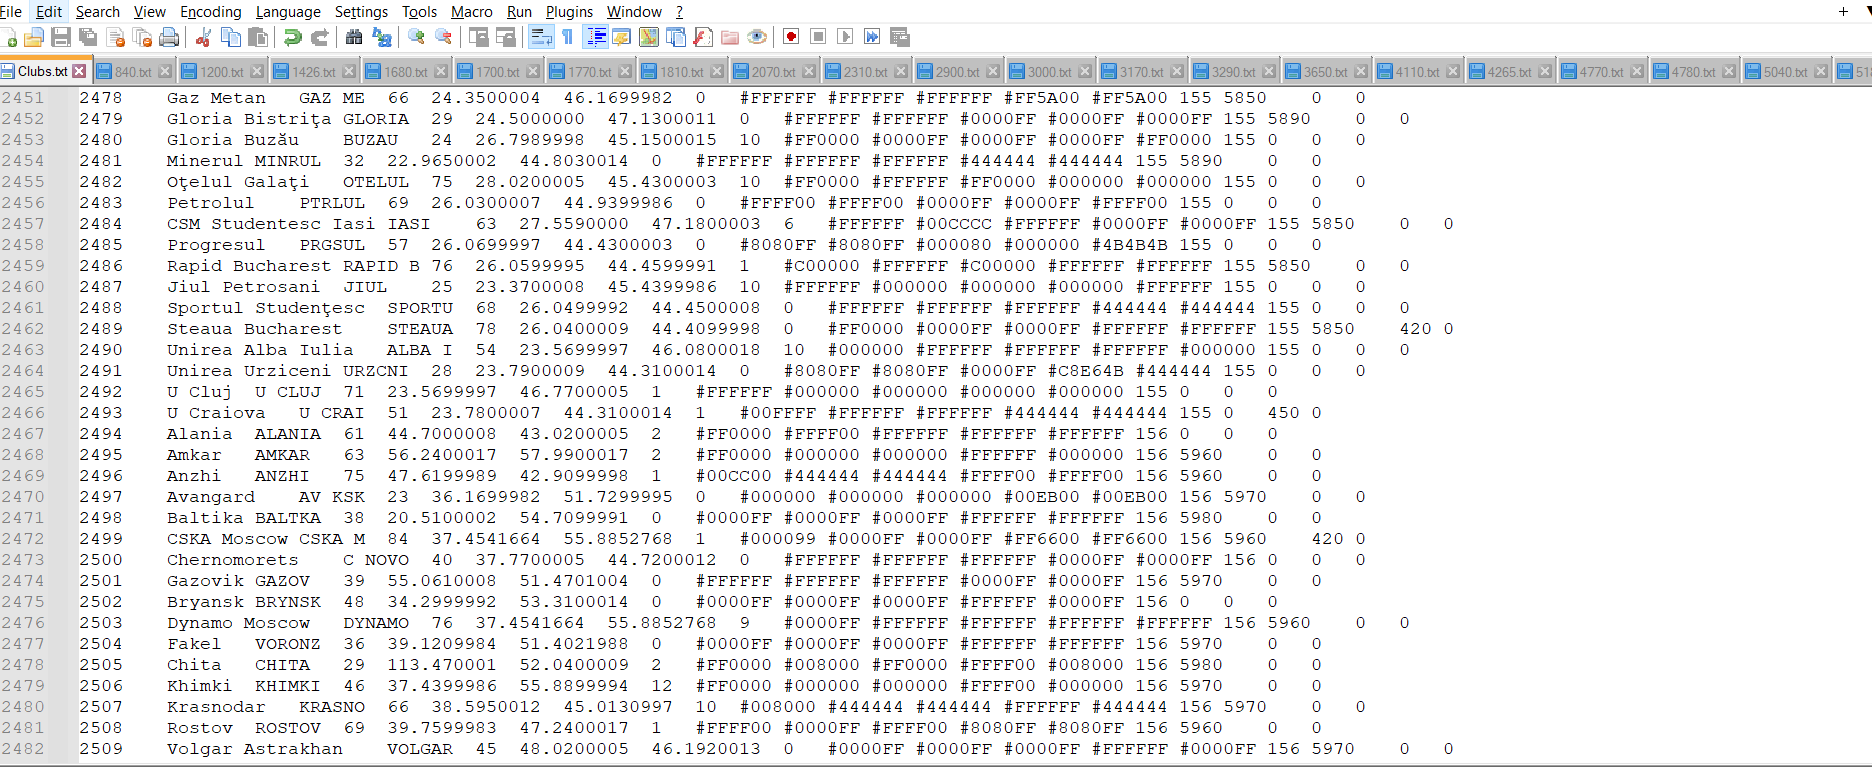Start macro recording with red dot icon
The height and width of the screenshot is (767, 1872).
tap(791, 38)
